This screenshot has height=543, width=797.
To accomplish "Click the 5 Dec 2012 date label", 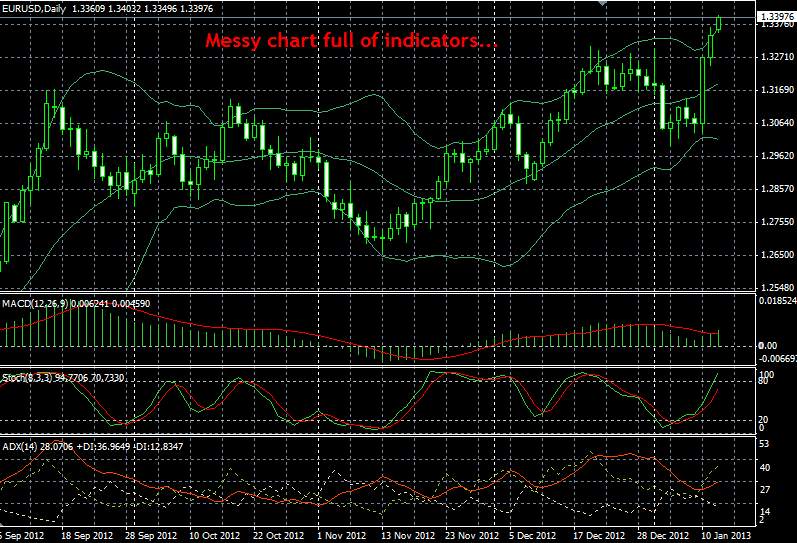I will pyautogui.click(x=533, y=536).
